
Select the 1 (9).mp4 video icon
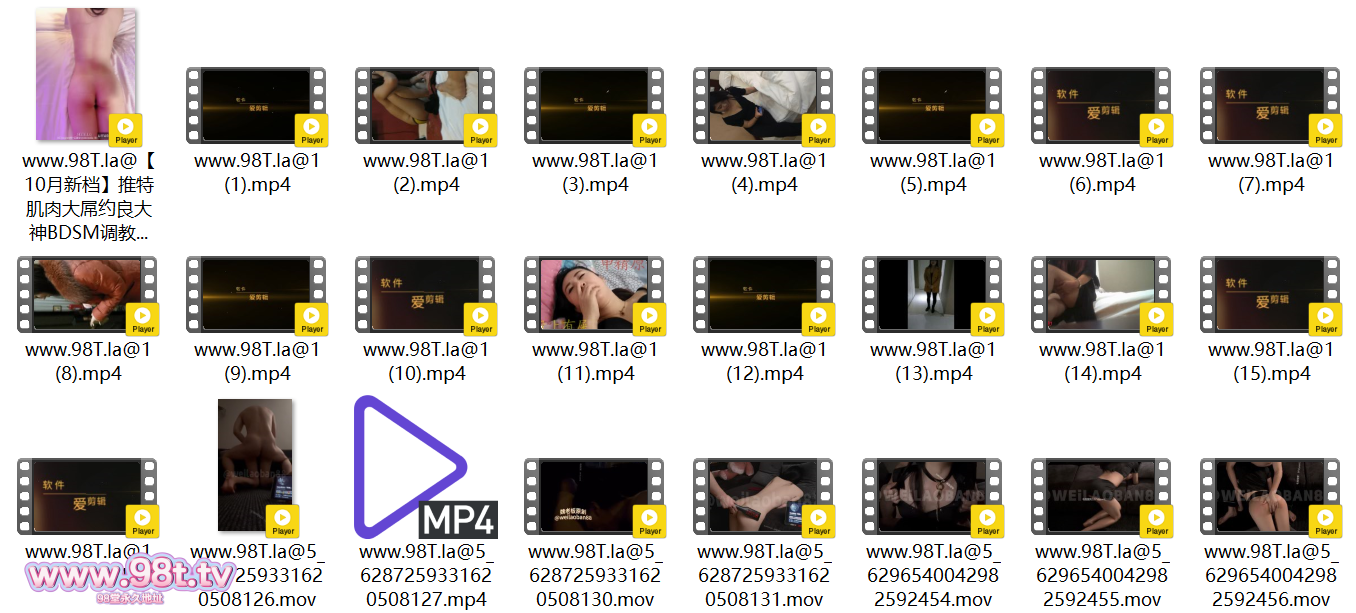(x=256, y=294)
